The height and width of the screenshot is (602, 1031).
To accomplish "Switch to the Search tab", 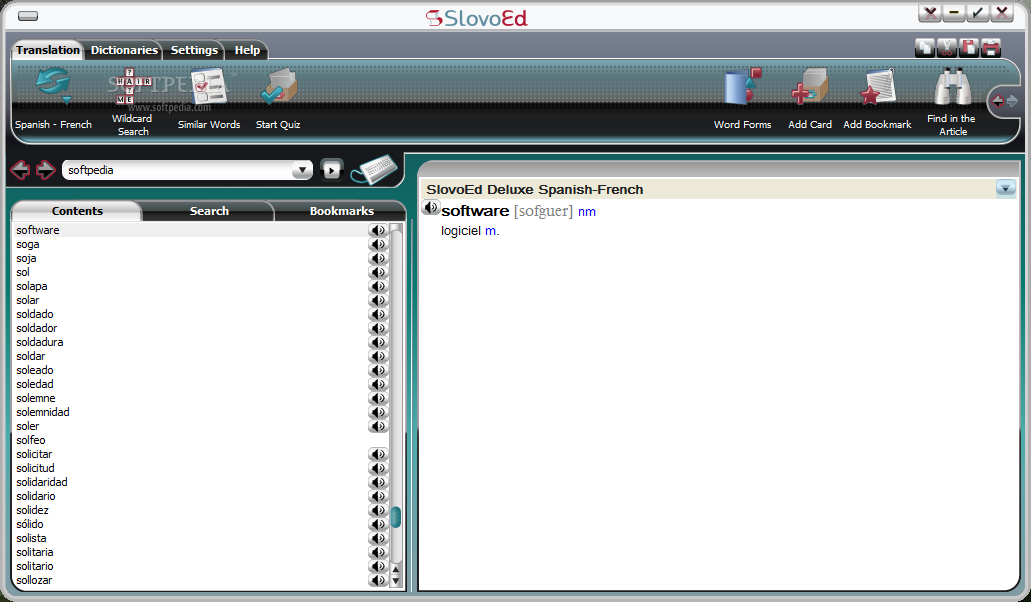I will click(209, 211).
